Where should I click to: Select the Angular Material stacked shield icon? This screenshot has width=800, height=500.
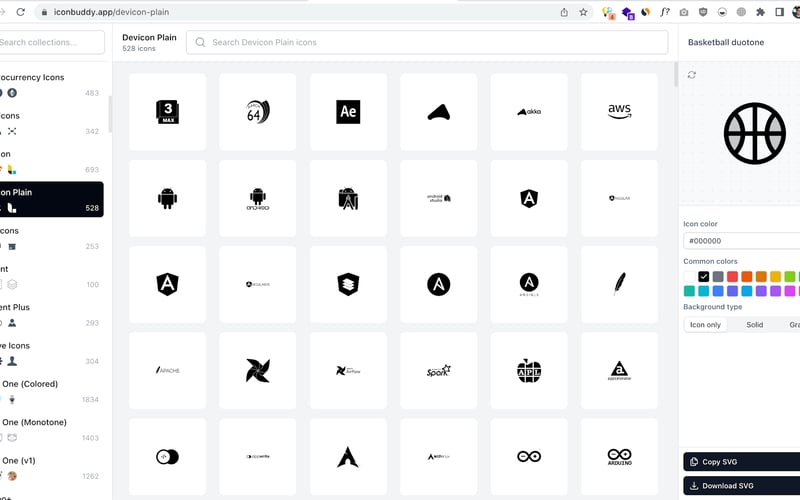coord(348,284)
